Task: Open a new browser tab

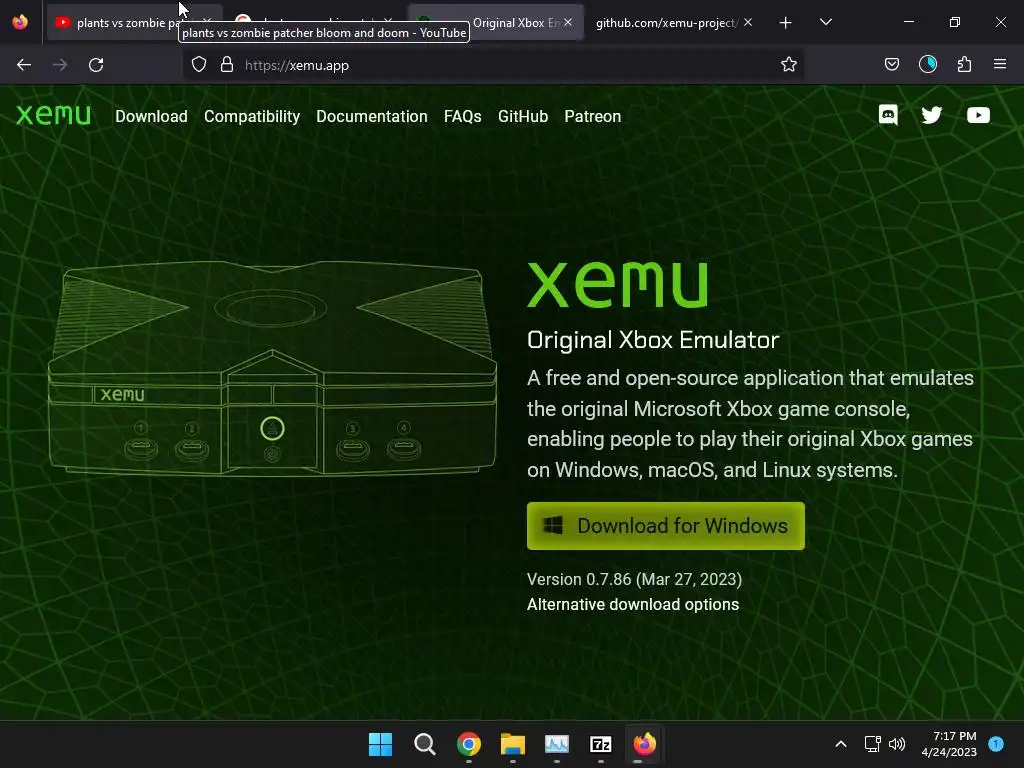Action: click(786, 23)
